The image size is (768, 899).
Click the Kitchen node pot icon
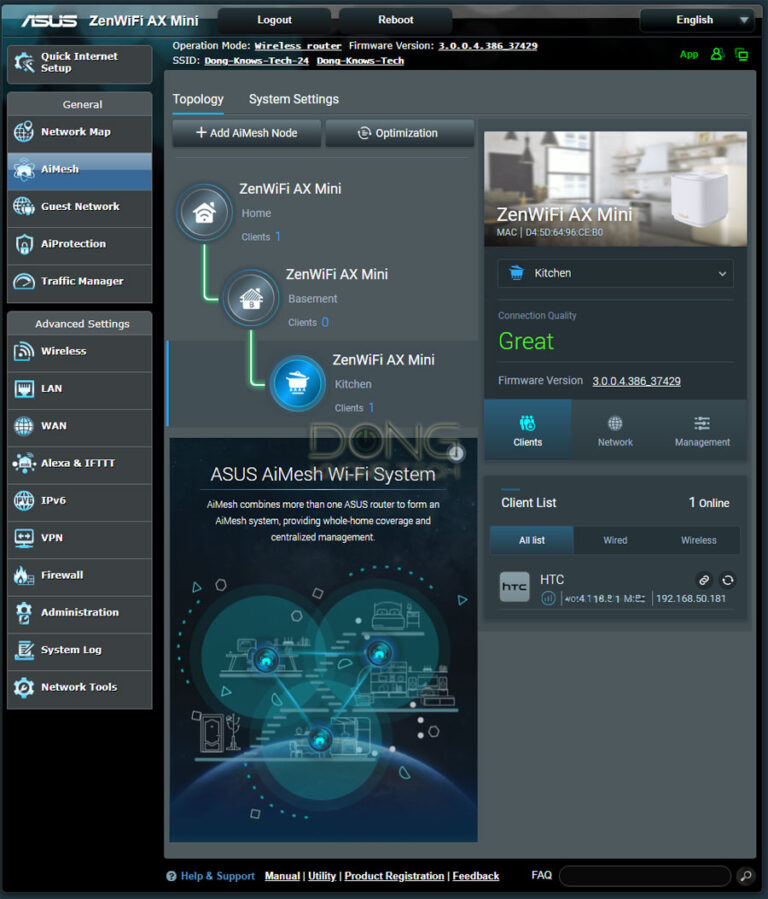tap(297, 383)
